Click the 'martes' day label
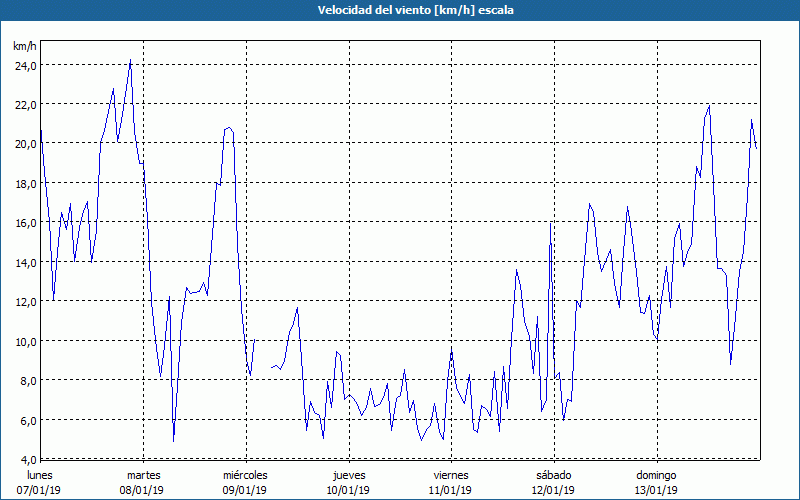The width and height of the screenshot is (800, 500). 143,475
